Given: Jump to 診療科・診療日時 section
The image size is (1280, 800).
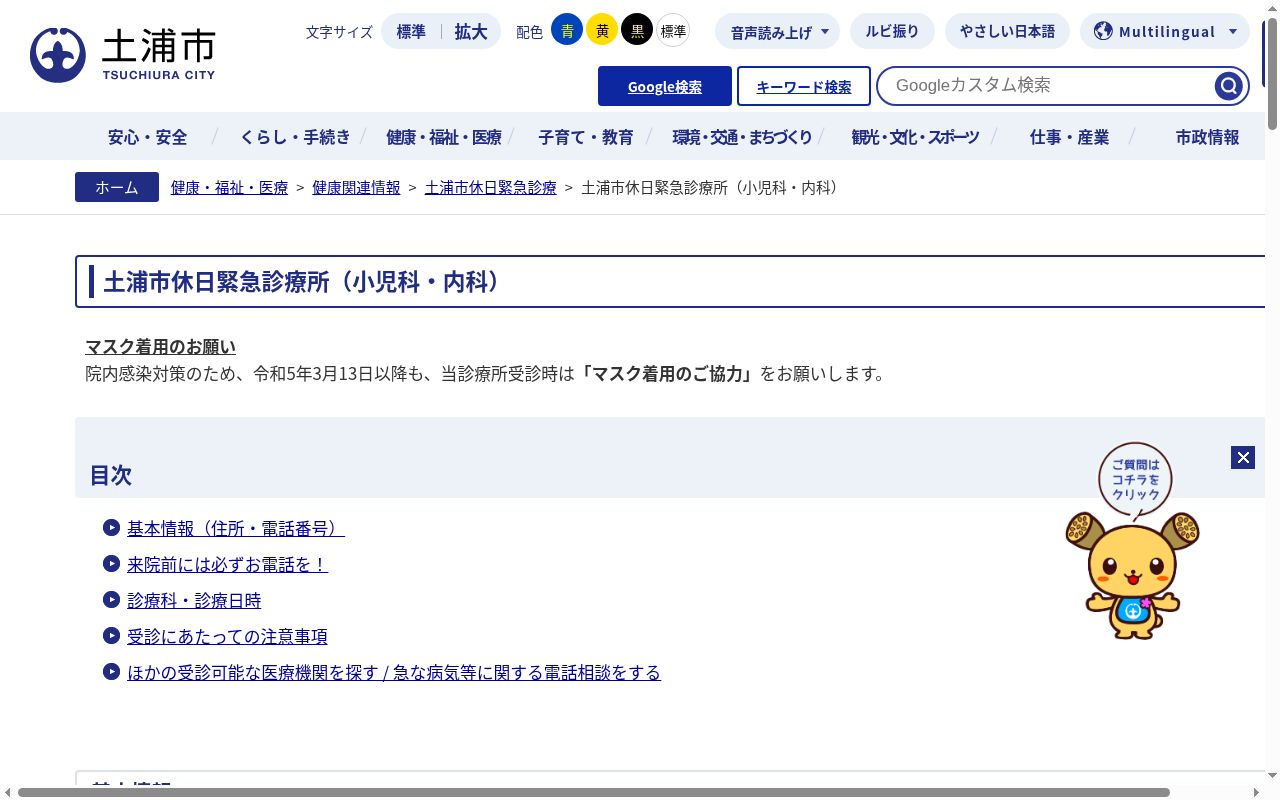Looking at the screenshot, I should (x=194, y=600).
